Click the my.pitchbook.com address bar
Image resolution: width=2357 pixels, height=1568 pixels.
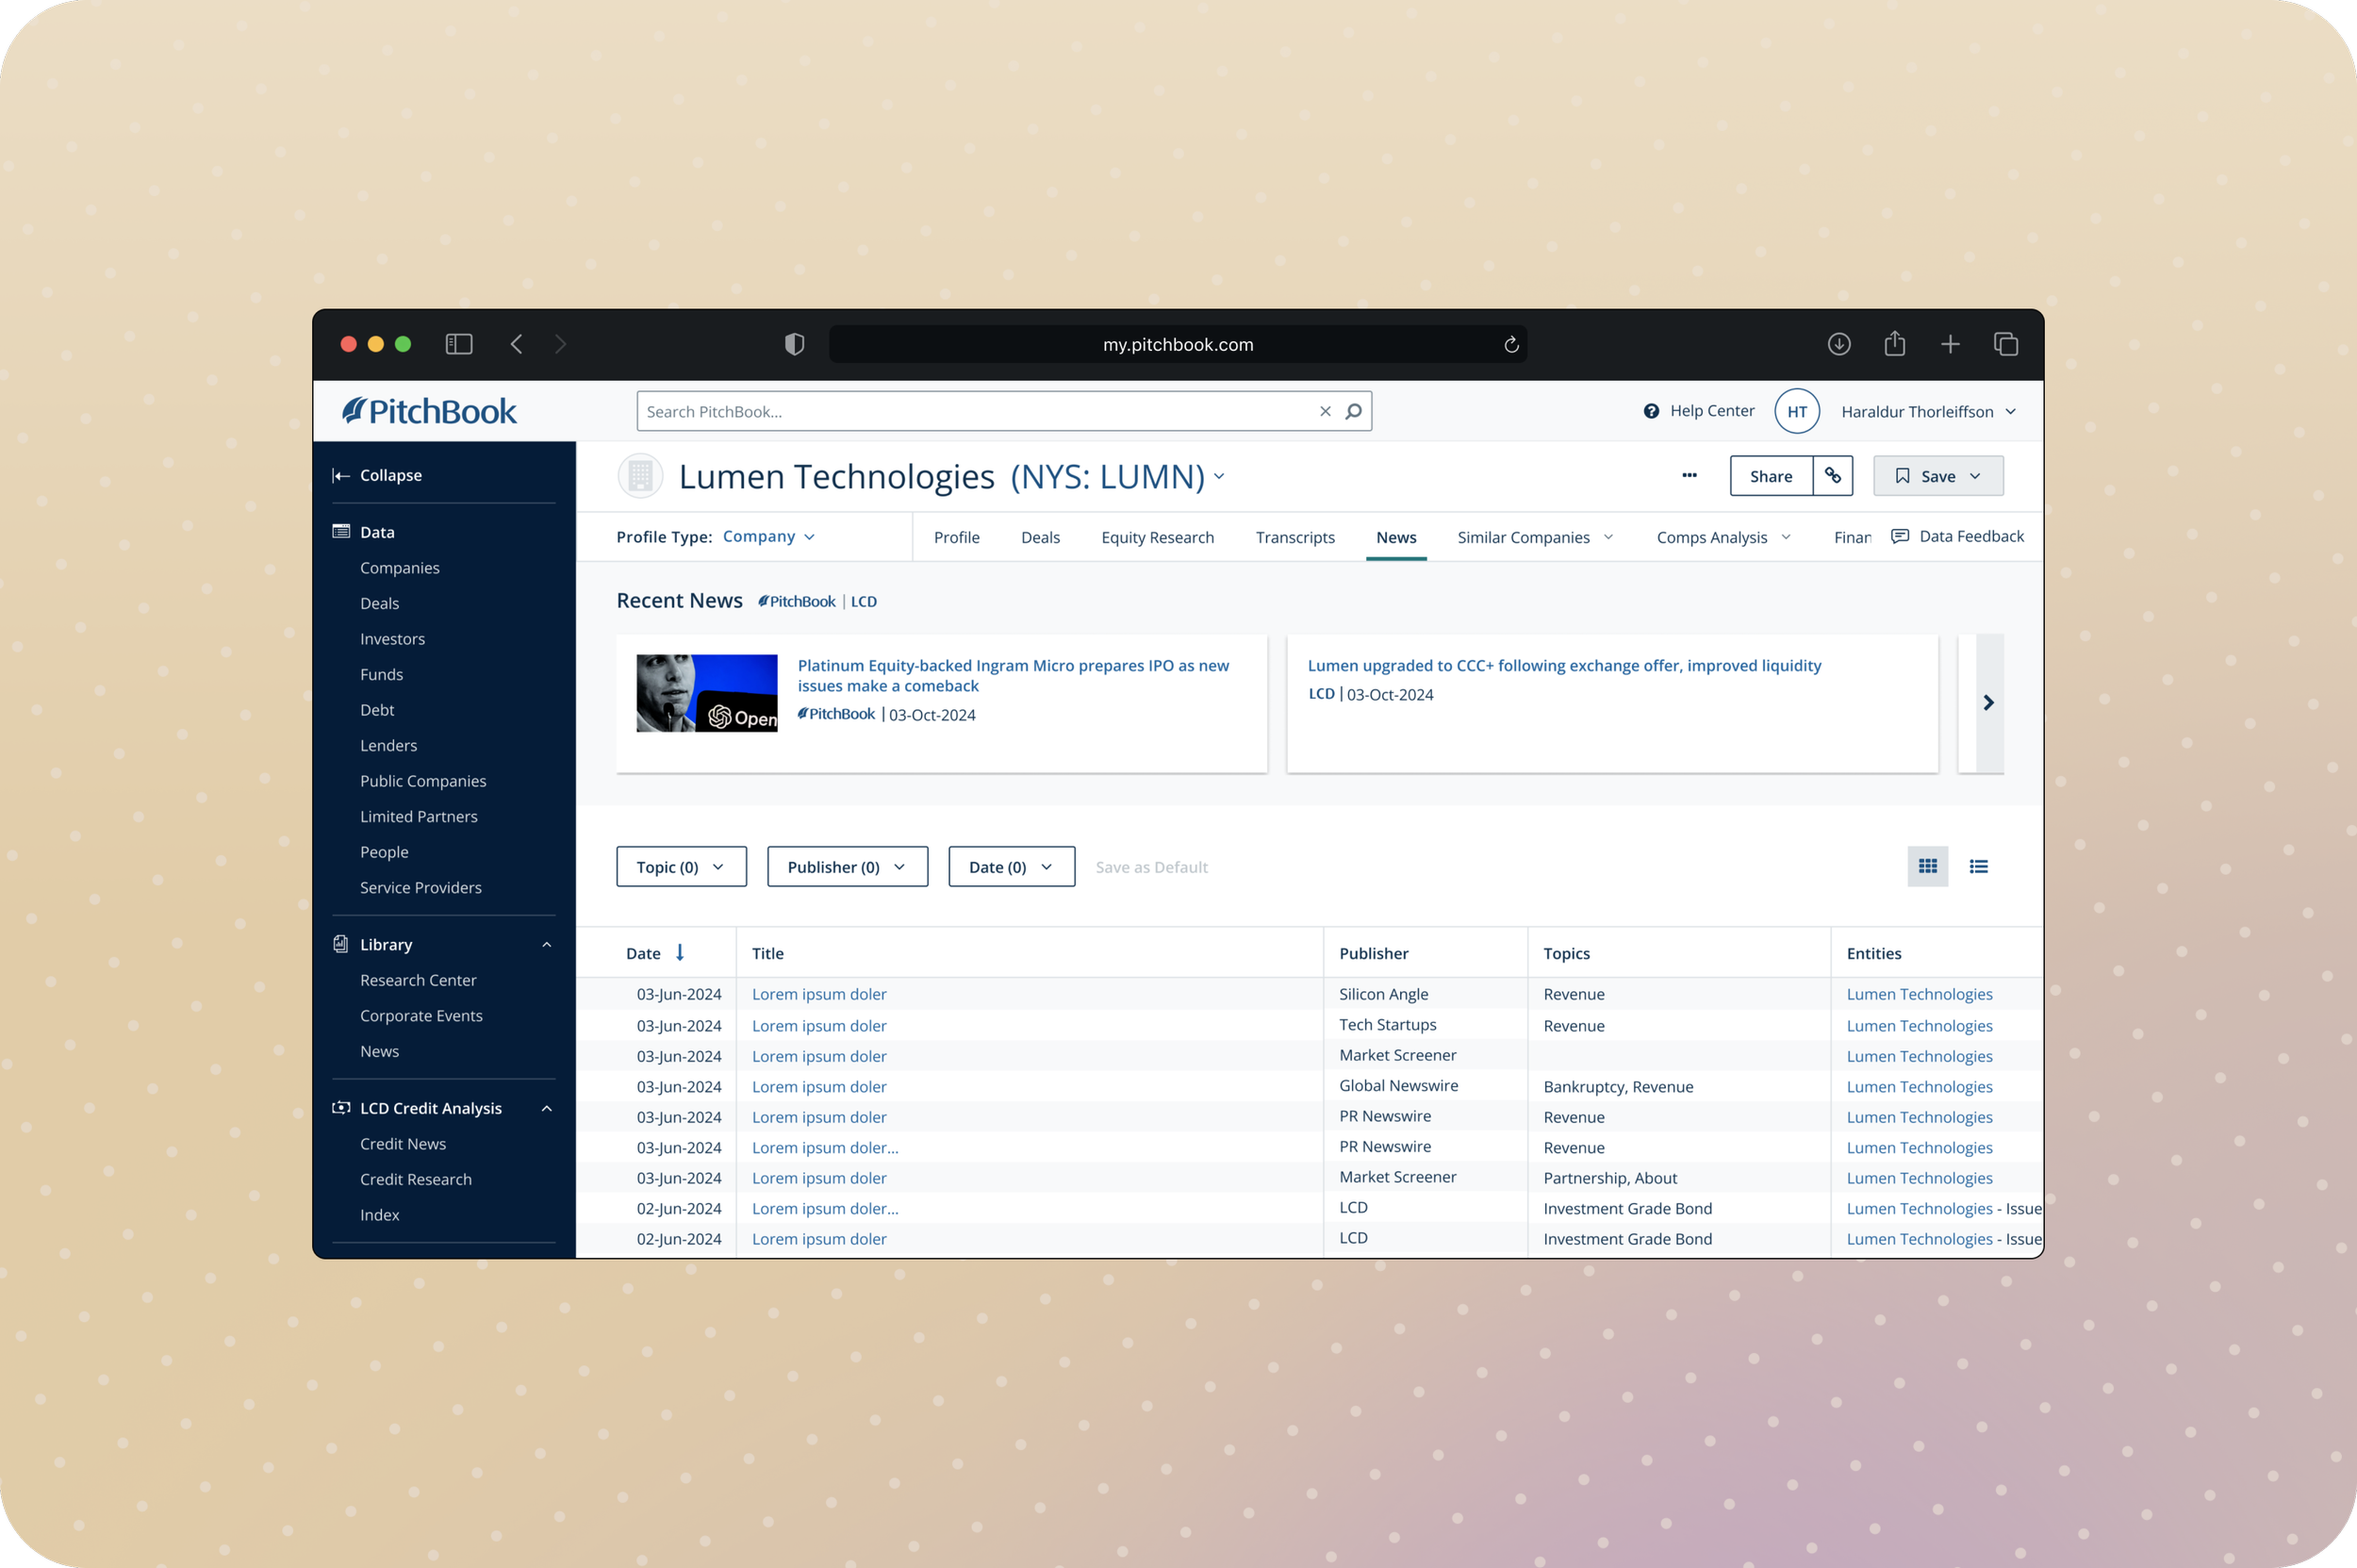tap(1177, 344)
